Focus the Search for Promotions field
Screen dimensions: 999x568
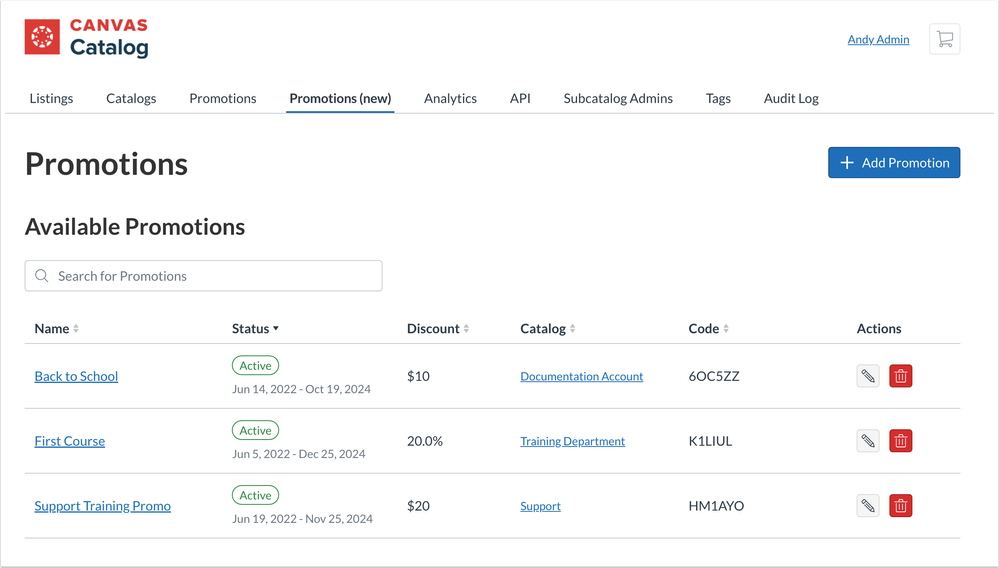[204, 276]
